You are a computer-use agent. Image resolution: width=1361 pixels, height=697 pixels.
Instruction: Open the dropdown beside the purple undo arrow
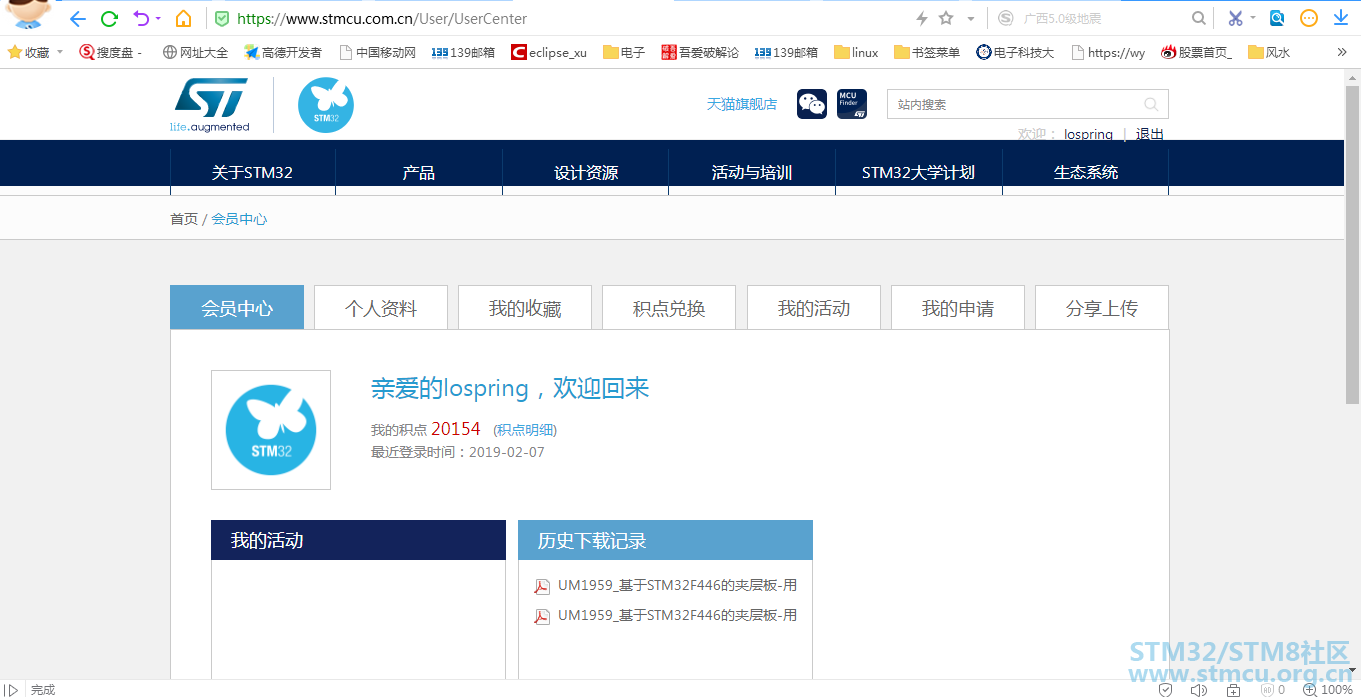[x=158, y=19]
